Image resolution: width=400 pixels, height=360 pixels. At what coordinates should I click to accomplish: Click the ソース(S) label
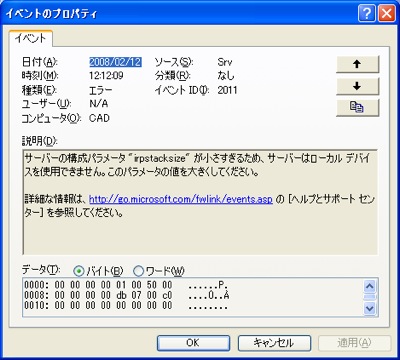(174, 62)
